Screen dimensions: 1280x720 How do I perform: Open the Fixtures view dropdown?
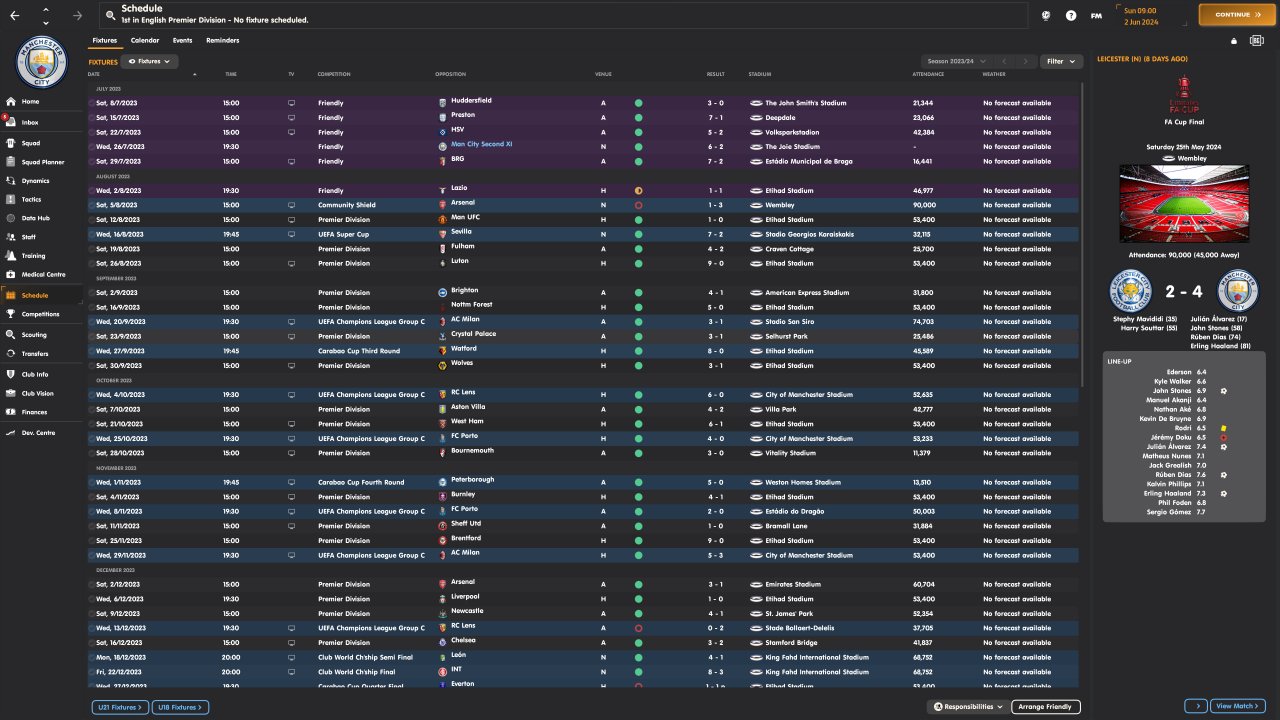149,62
